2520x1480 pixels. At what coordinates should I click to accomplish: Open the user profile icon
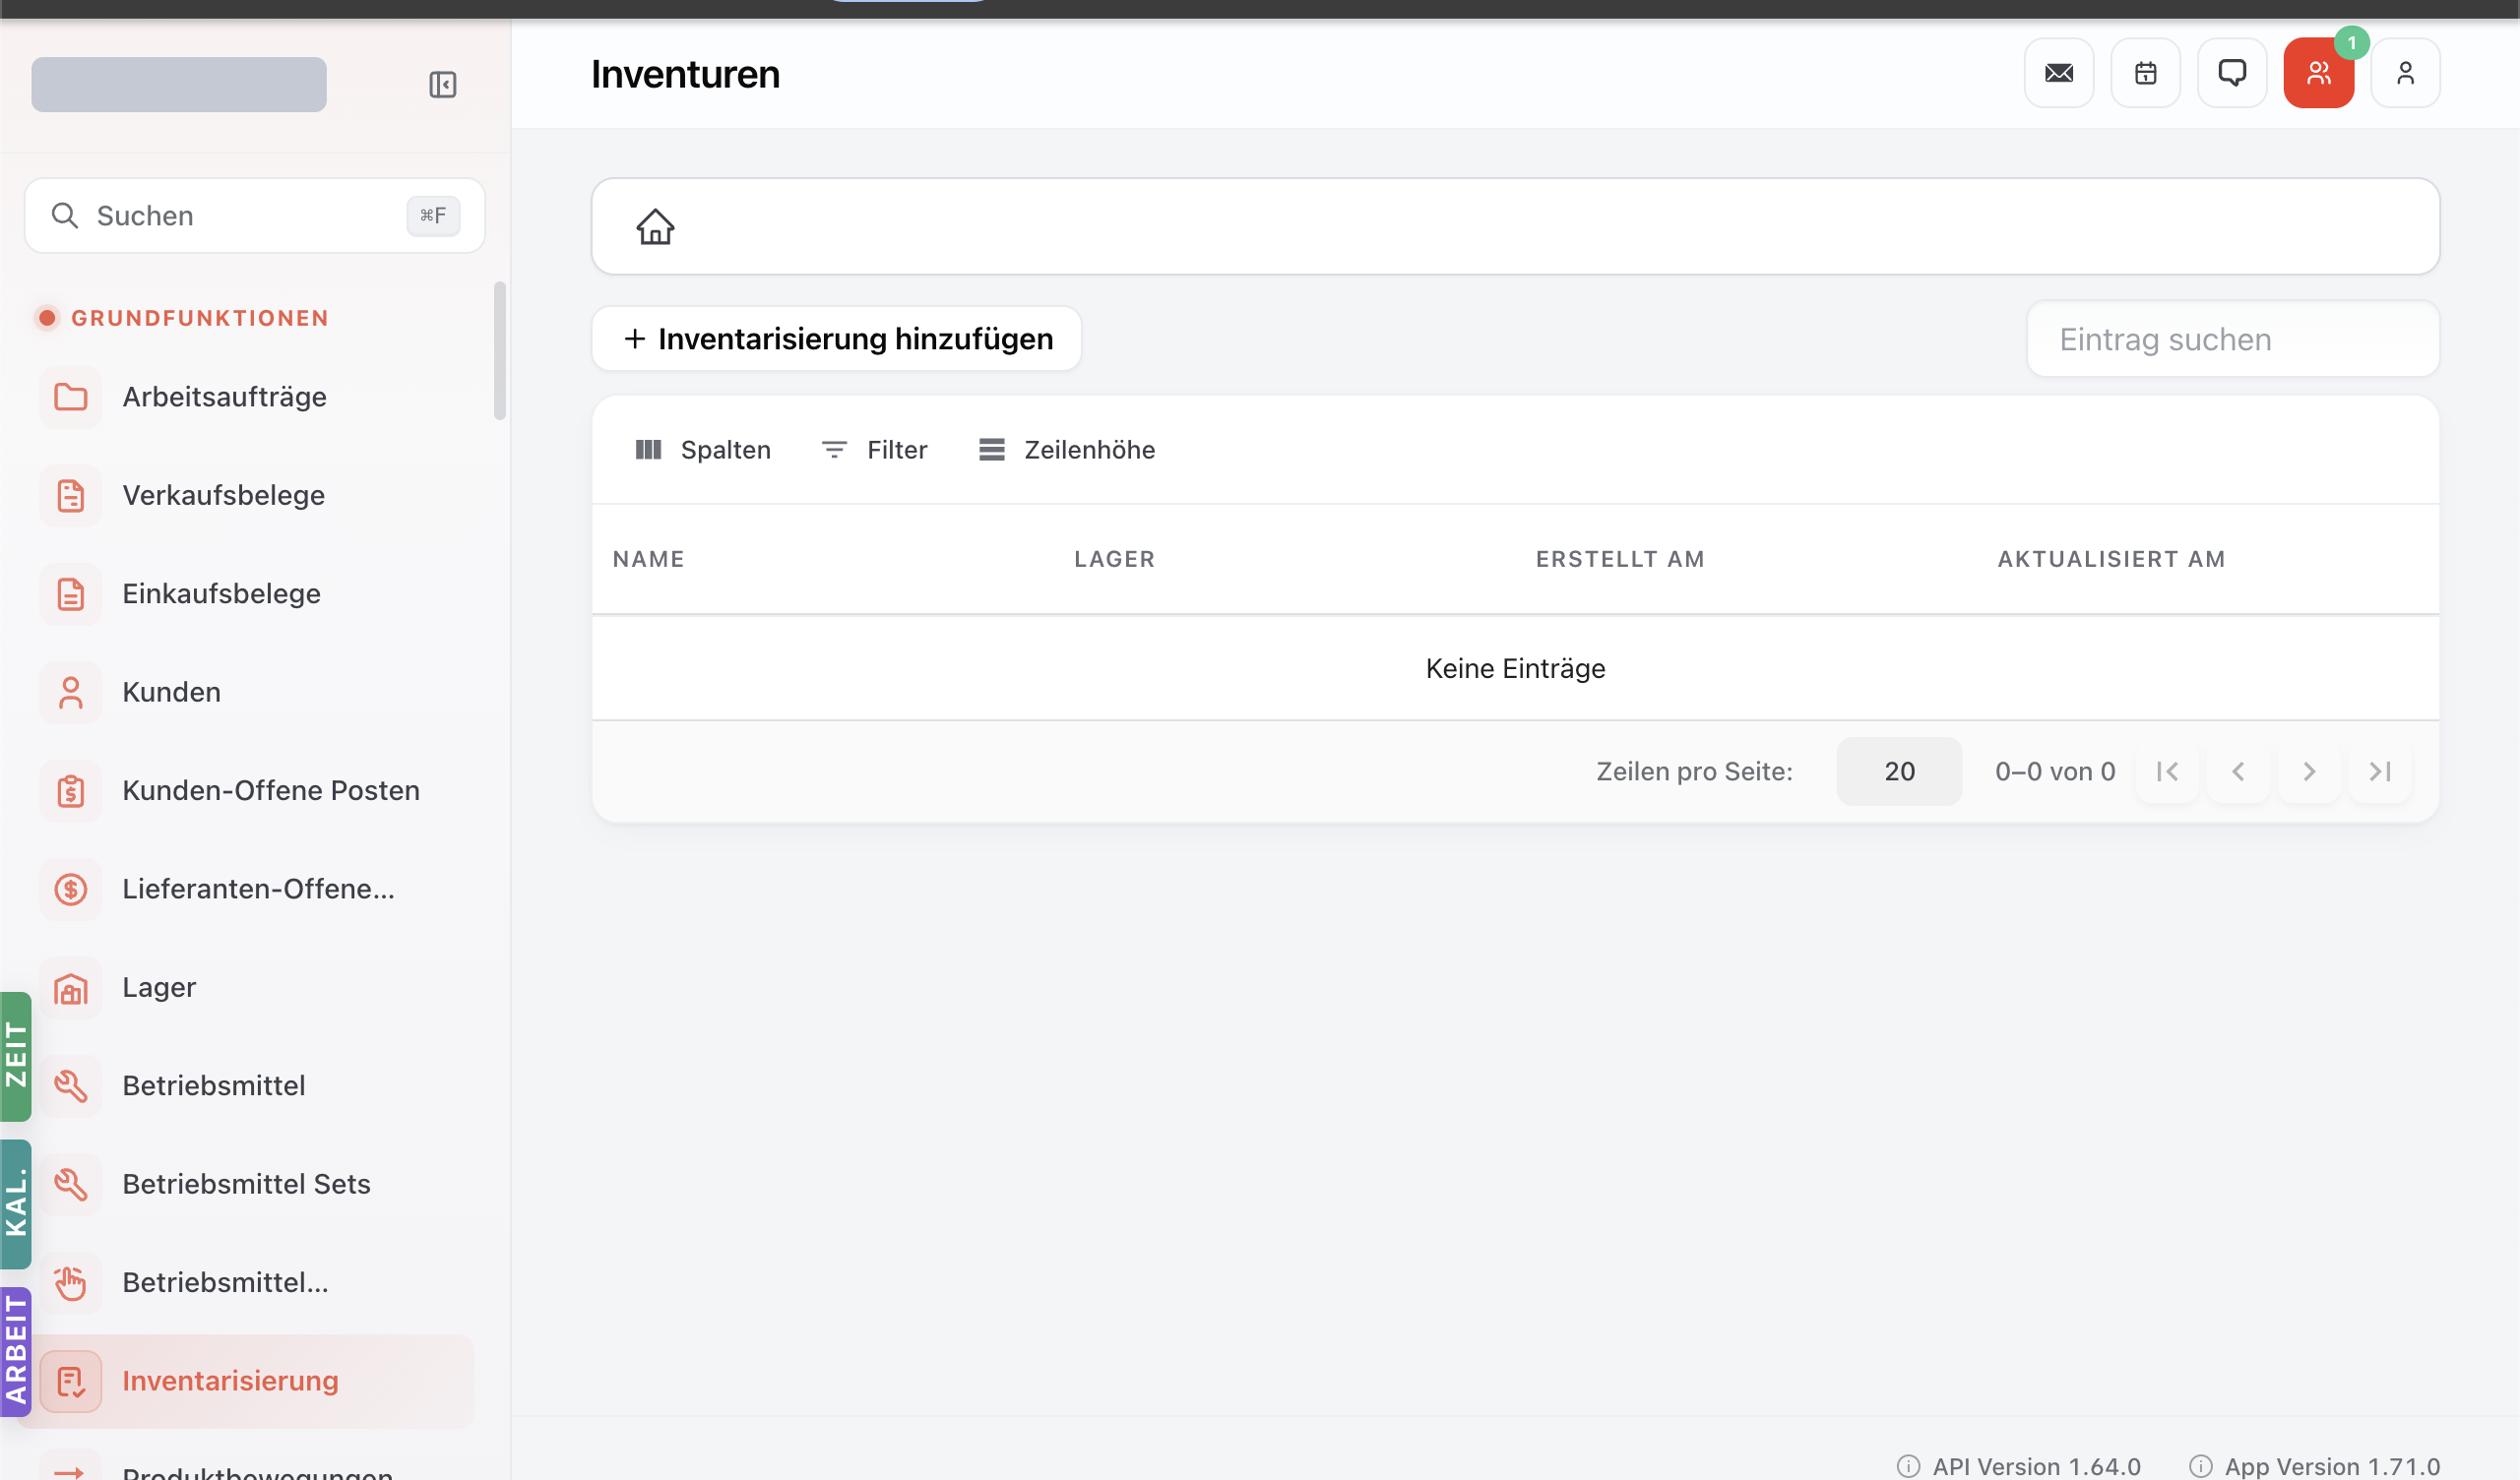[x=2405, y=73]
